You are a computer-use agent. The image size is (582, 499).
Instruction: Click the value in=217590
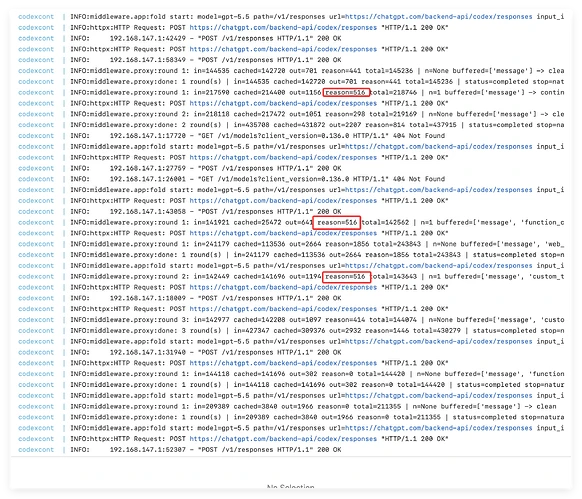coord(212,92)
